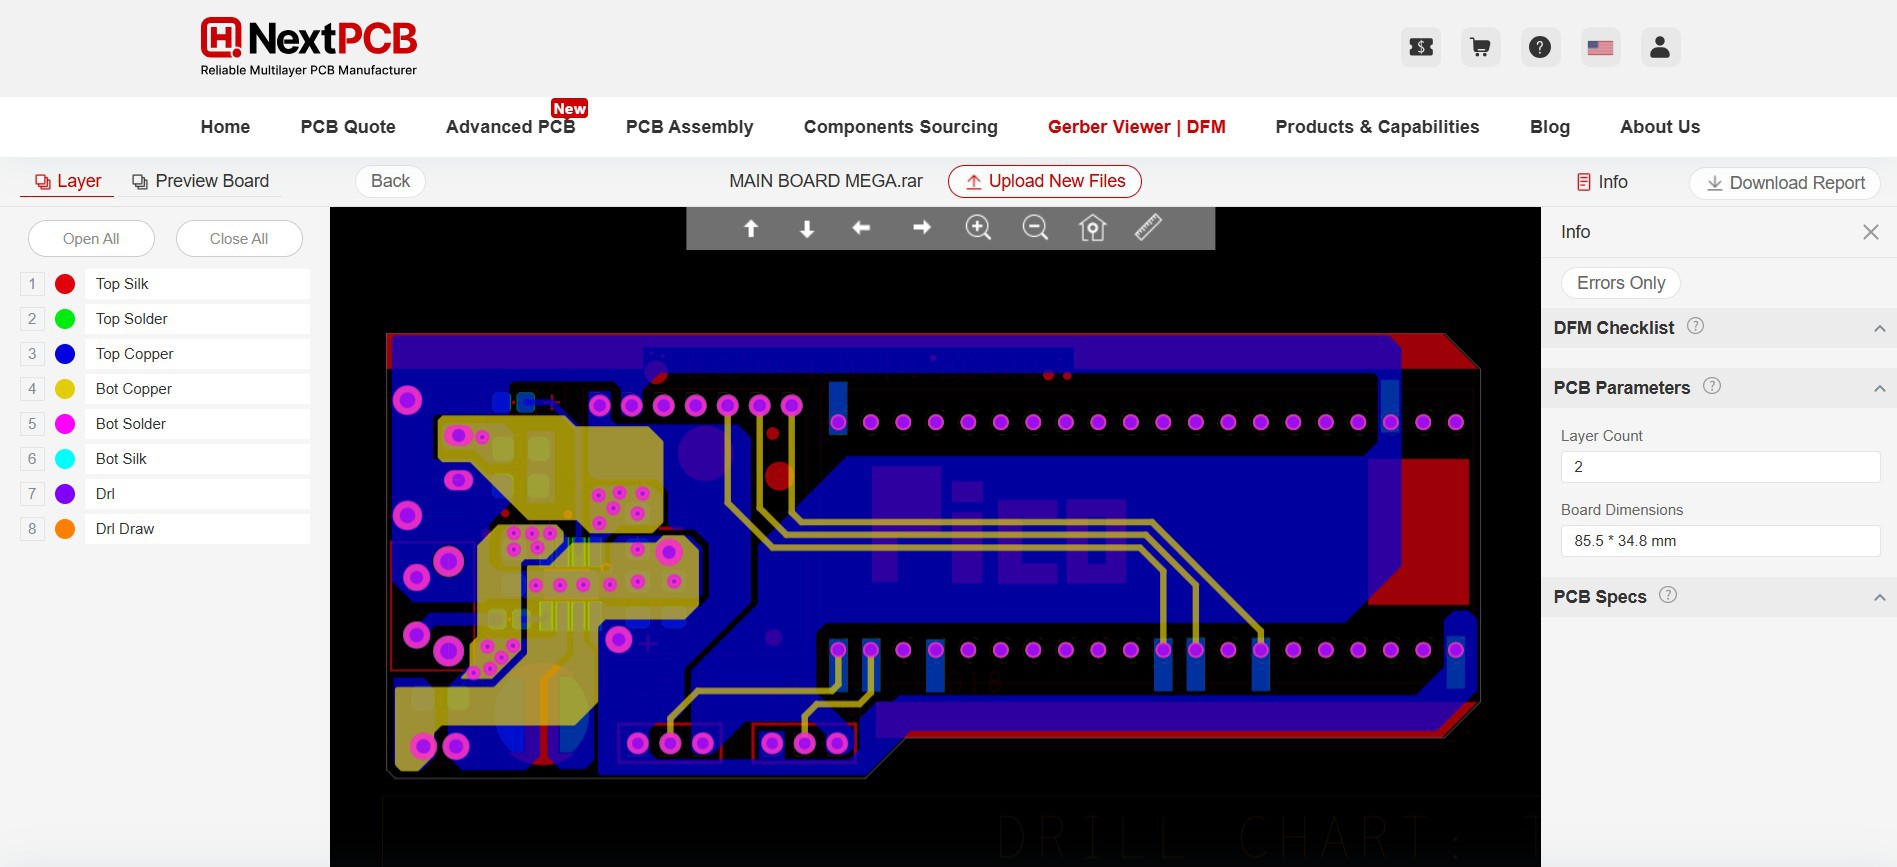Click the Upload New Files button
This screenshot has height=867, width=1897.
coord(1044,181)
